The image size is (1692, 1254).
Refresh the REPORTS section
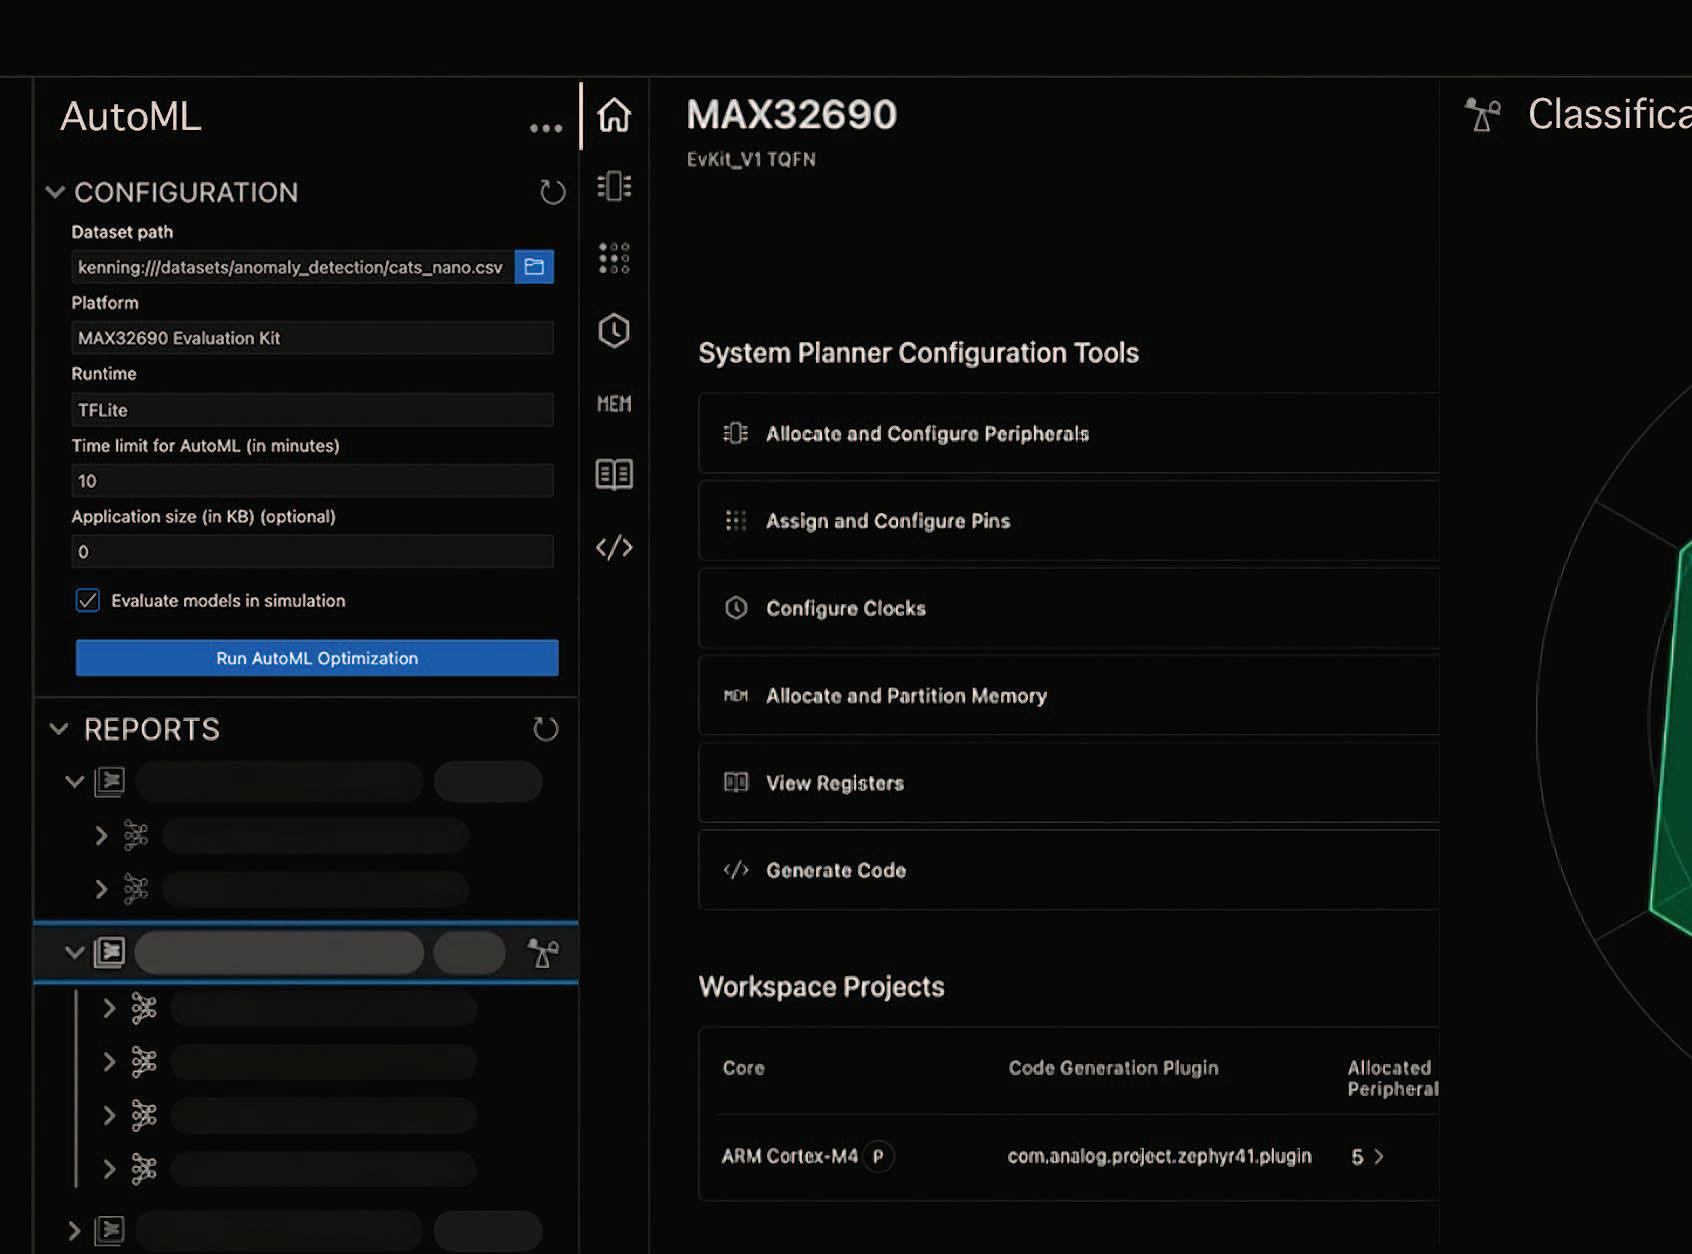click(x=546, y=729)
